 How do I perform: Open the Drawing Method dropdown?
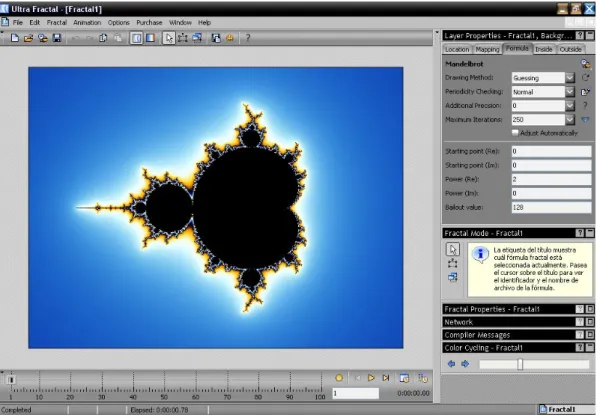coord(570,78)
